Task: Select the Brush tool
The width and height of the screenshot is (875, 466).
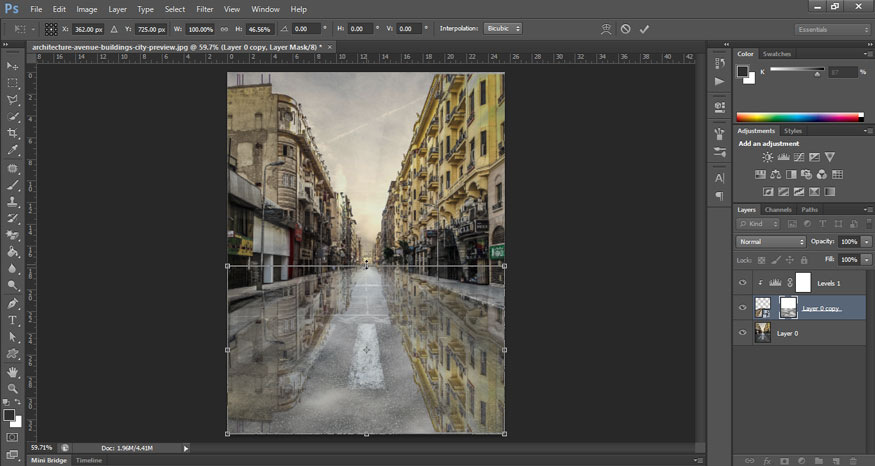Action: point(12,185)
